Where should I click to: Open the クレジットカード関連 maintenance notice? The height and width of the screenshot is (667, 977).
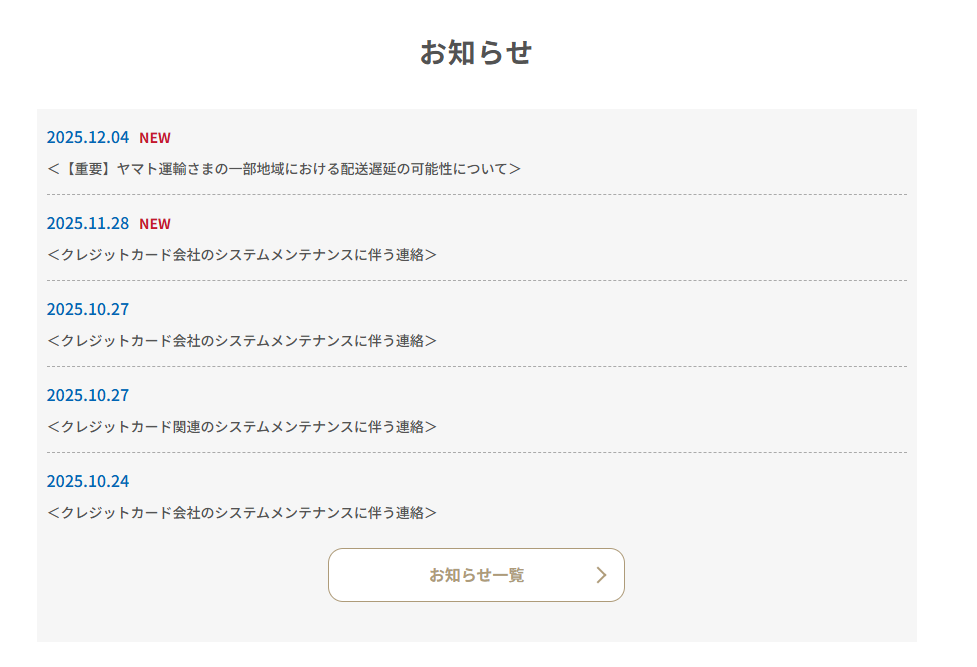(x=242, y=427)
